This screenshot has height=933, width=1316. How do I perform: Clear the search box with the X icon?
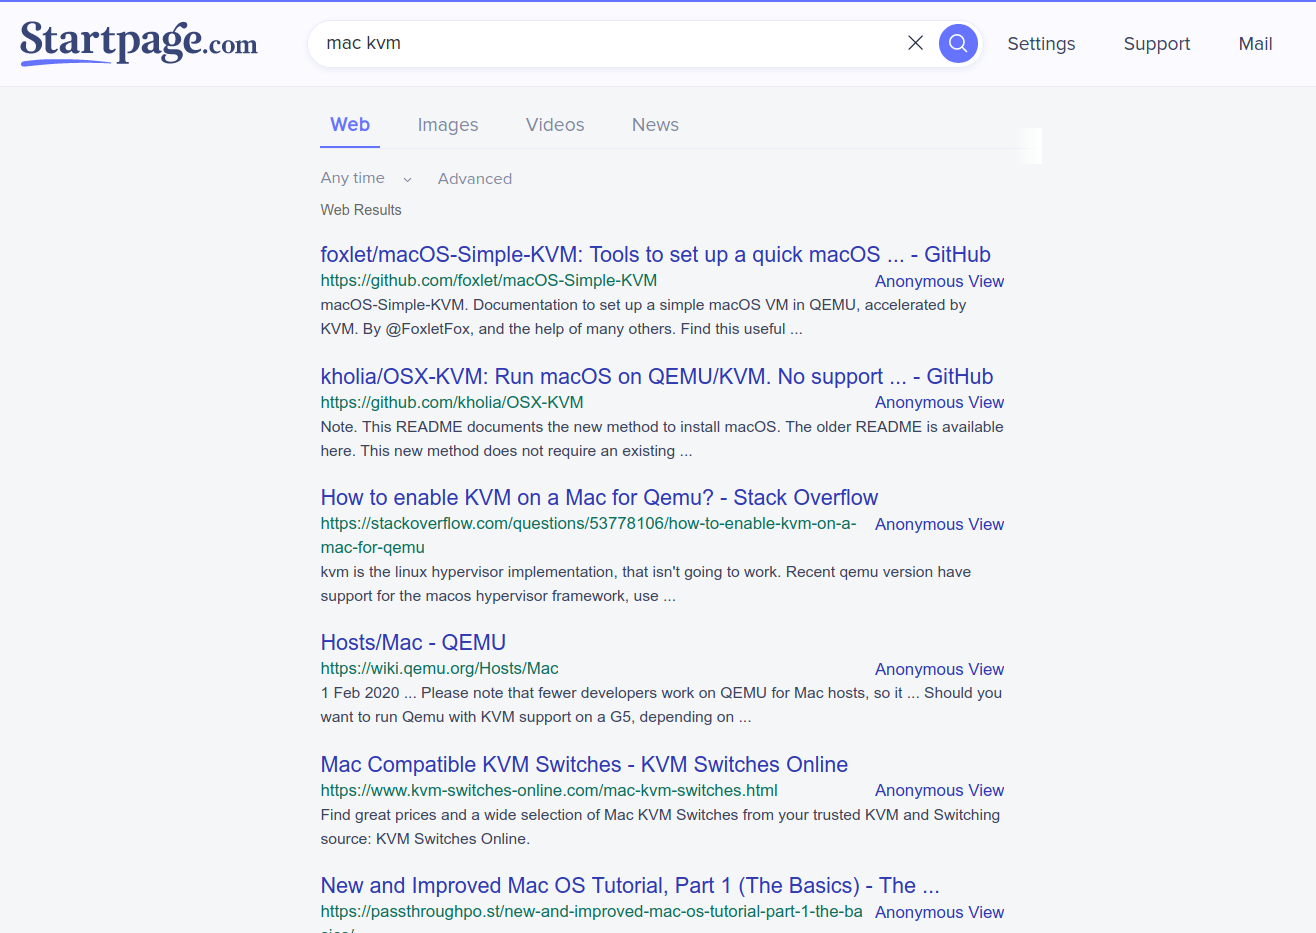915,43
